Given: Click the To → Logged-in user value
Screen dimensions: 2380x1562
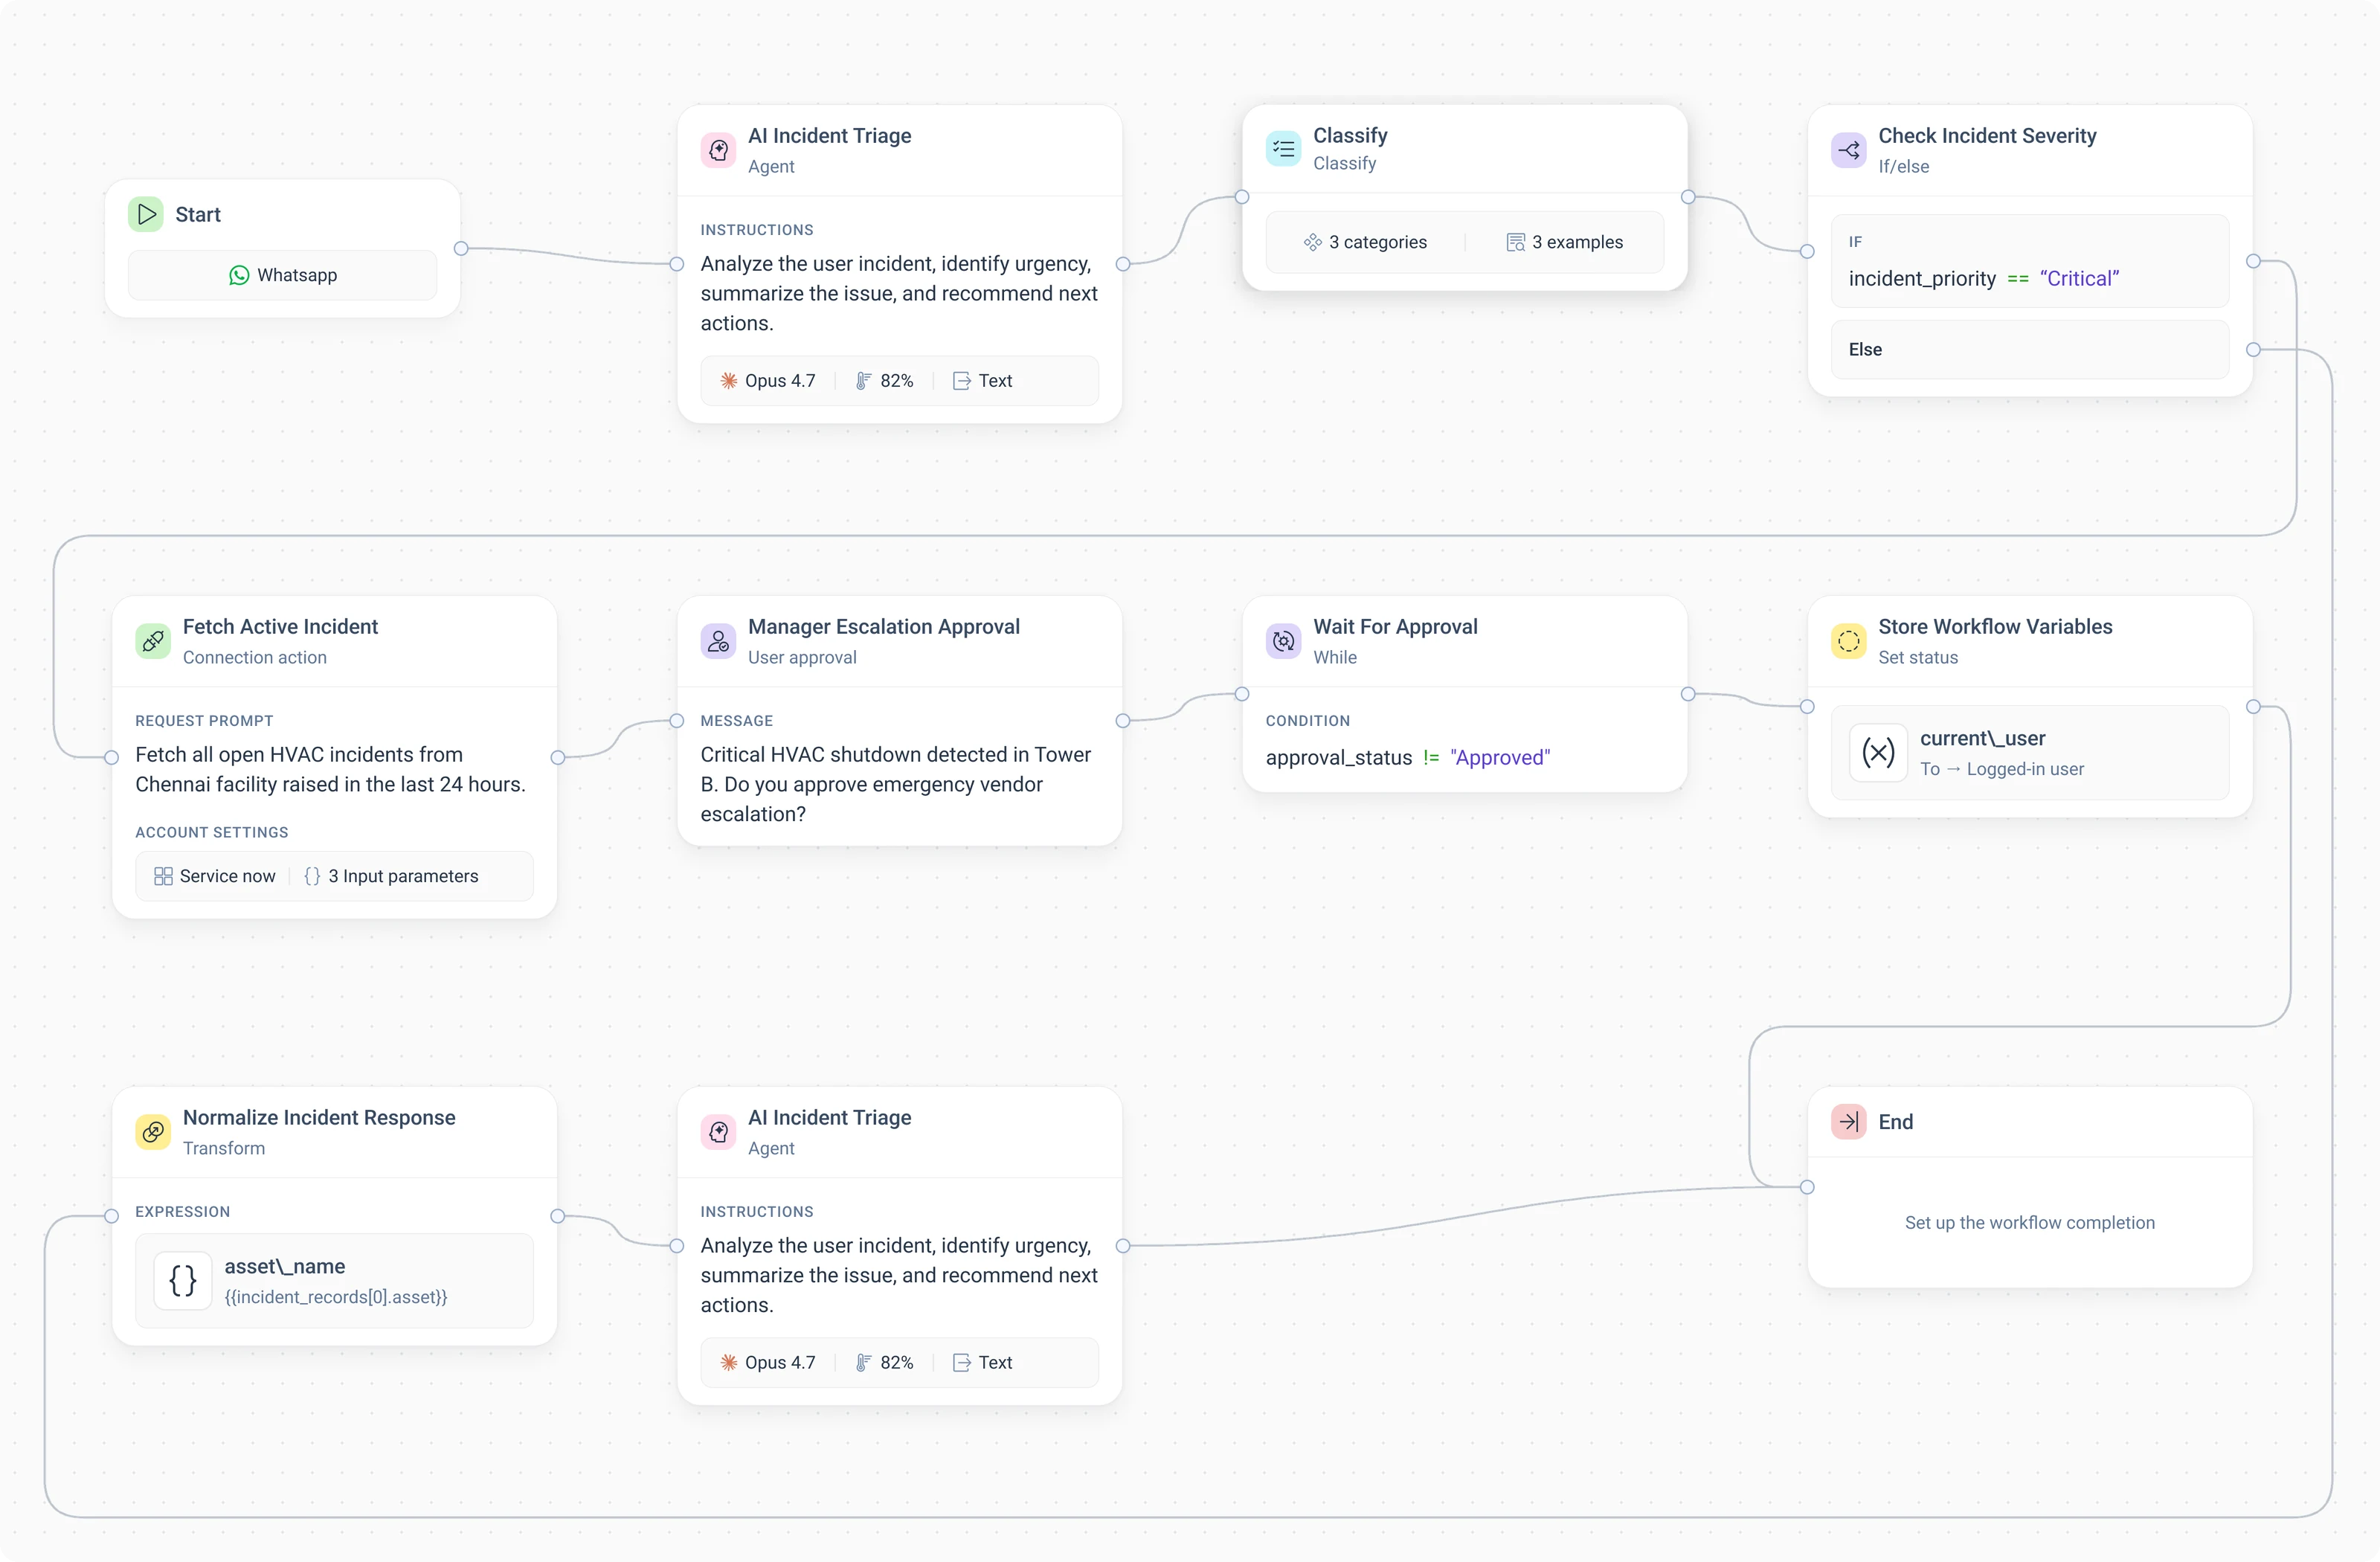Looking at the screenshot, I should click(x=2002, y=769).
